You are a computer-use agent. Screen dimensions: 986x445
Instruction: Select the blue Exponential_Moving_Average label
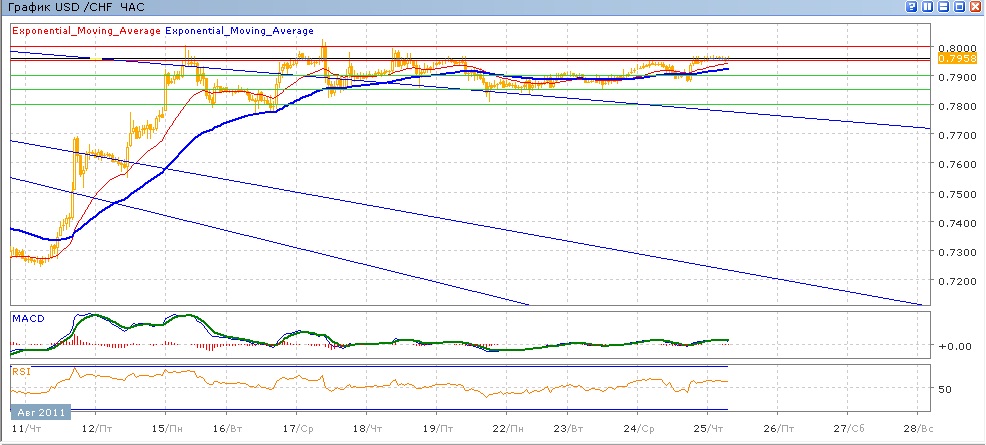click(239, 31)
